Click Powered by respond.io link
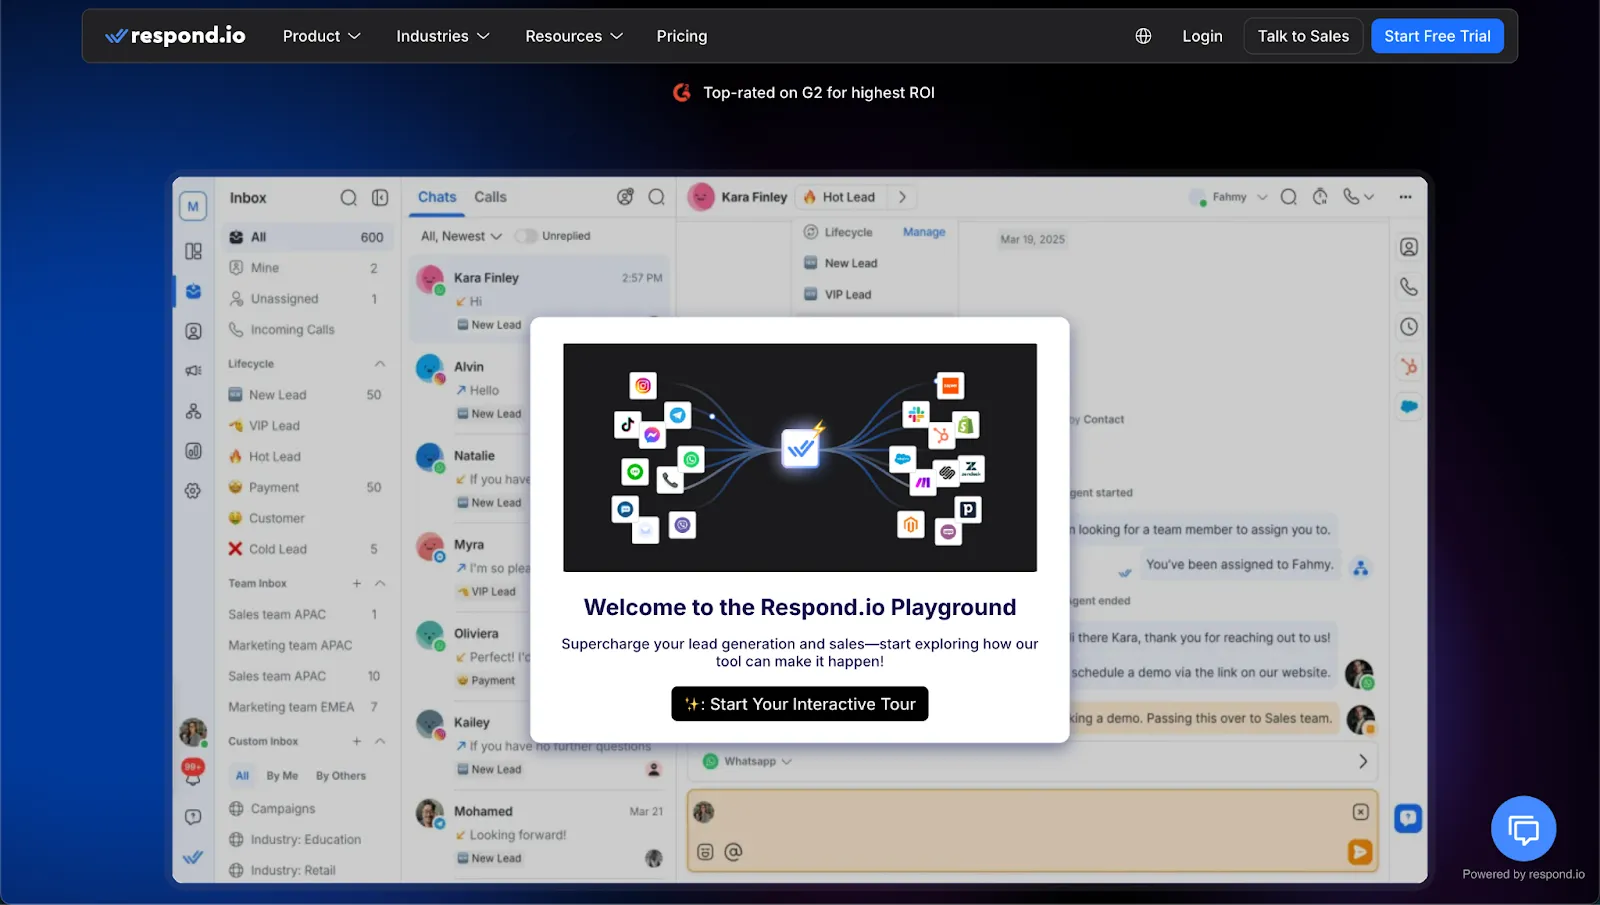Viewport: 1600px width, 905px height. point(1523,875)
